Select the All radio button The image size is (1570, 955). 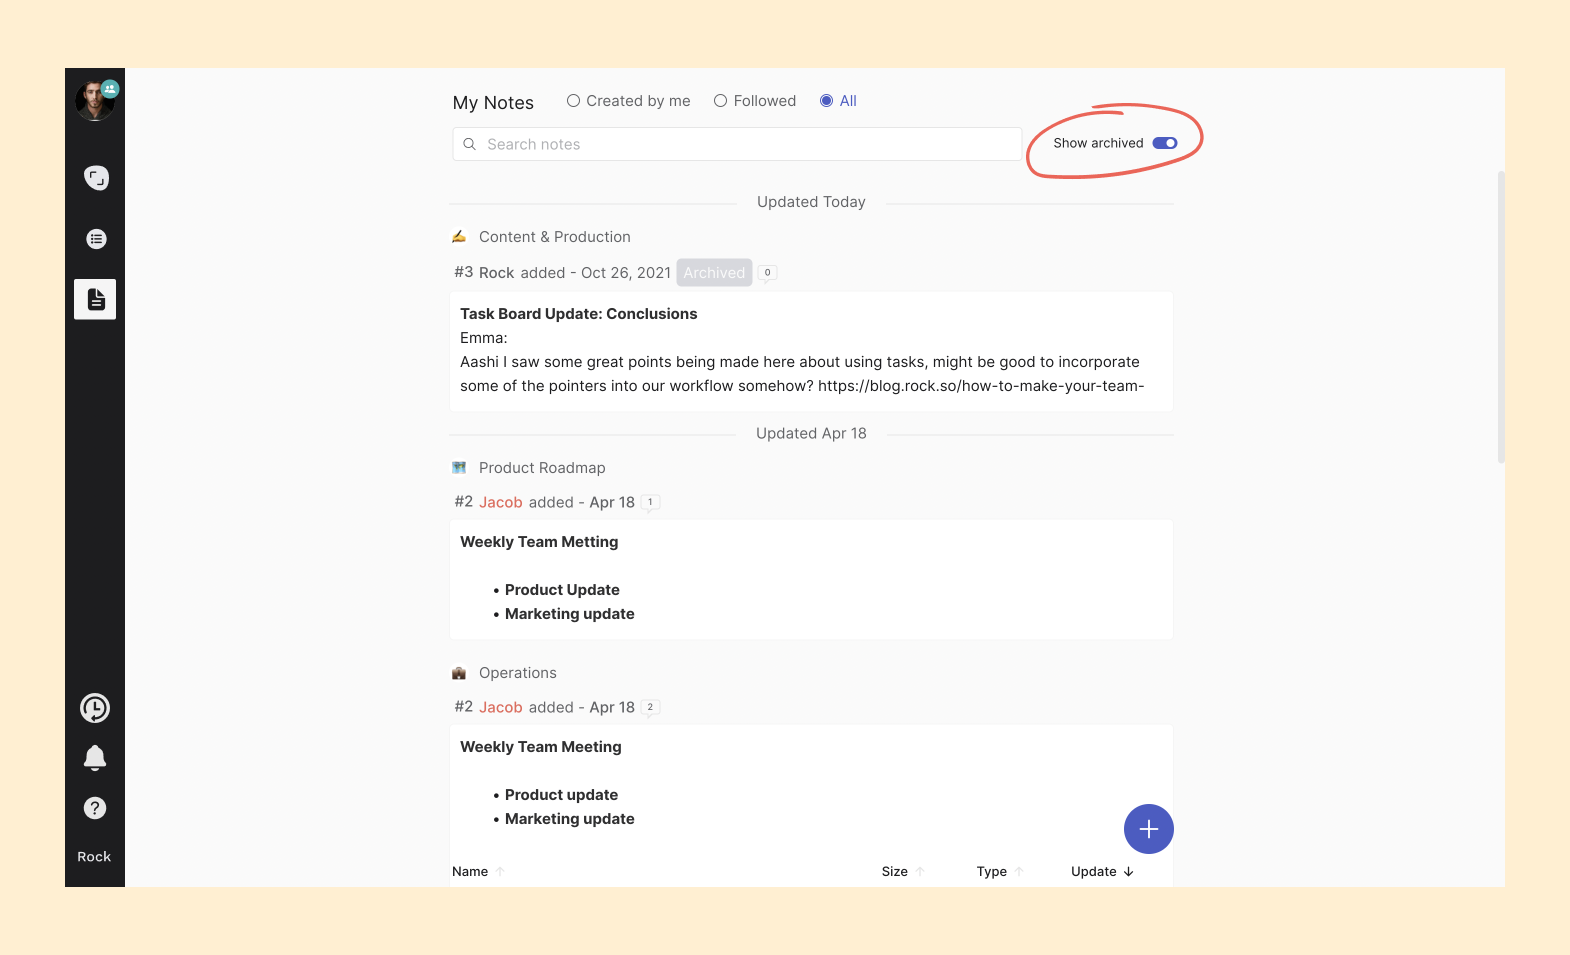(826, 101)
